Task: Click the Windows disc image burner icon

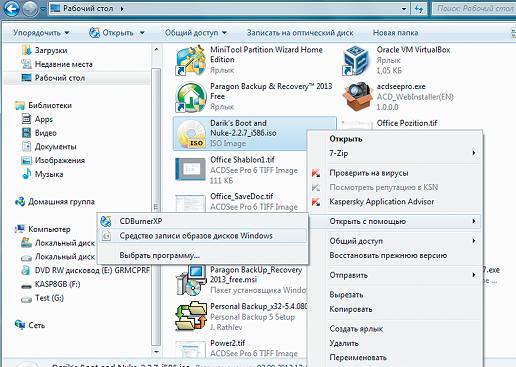Action: click(x=106, y=236)
